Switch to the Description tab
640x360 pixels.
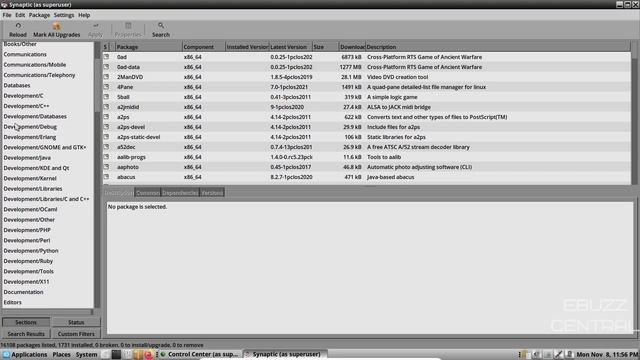(x=119, y=193)
